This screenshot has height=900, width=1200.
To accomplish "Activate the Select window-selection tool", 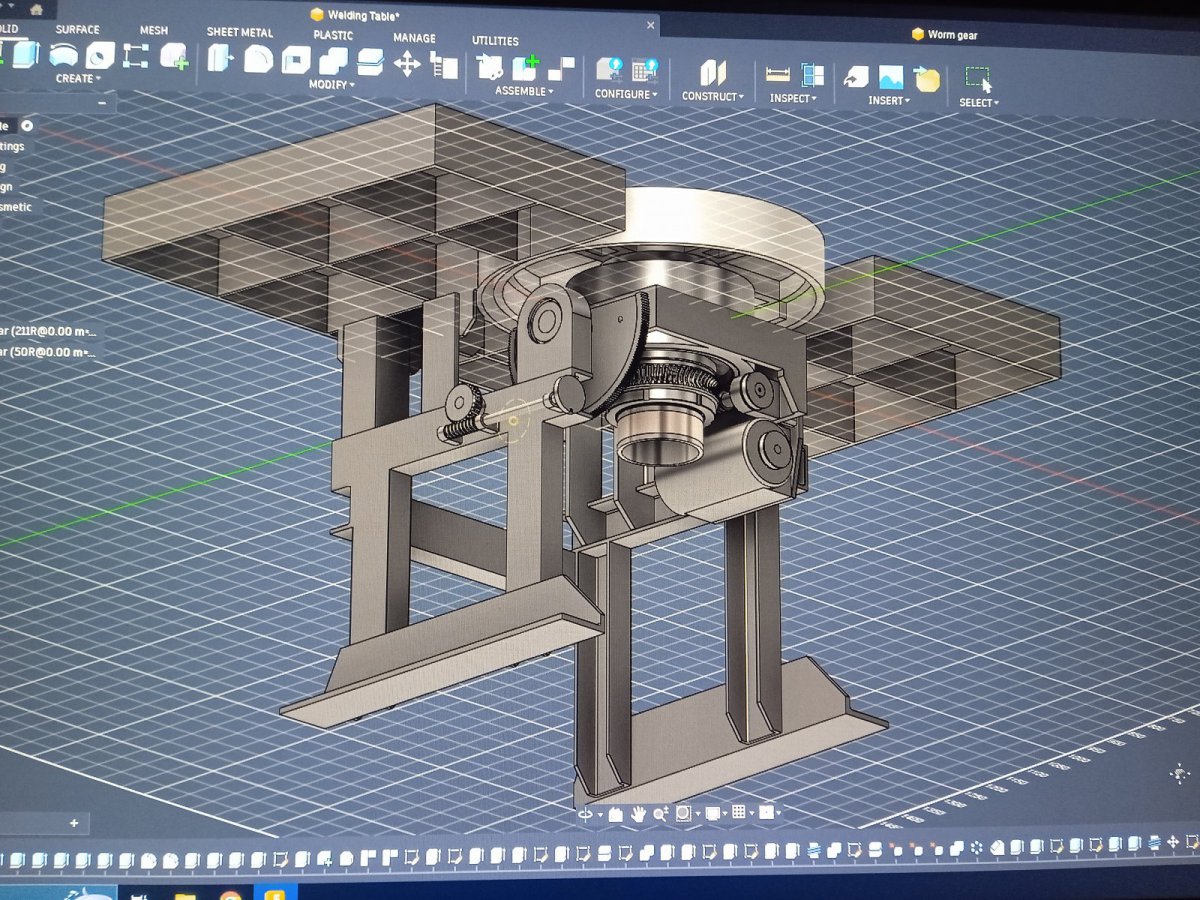I will 978,79.
